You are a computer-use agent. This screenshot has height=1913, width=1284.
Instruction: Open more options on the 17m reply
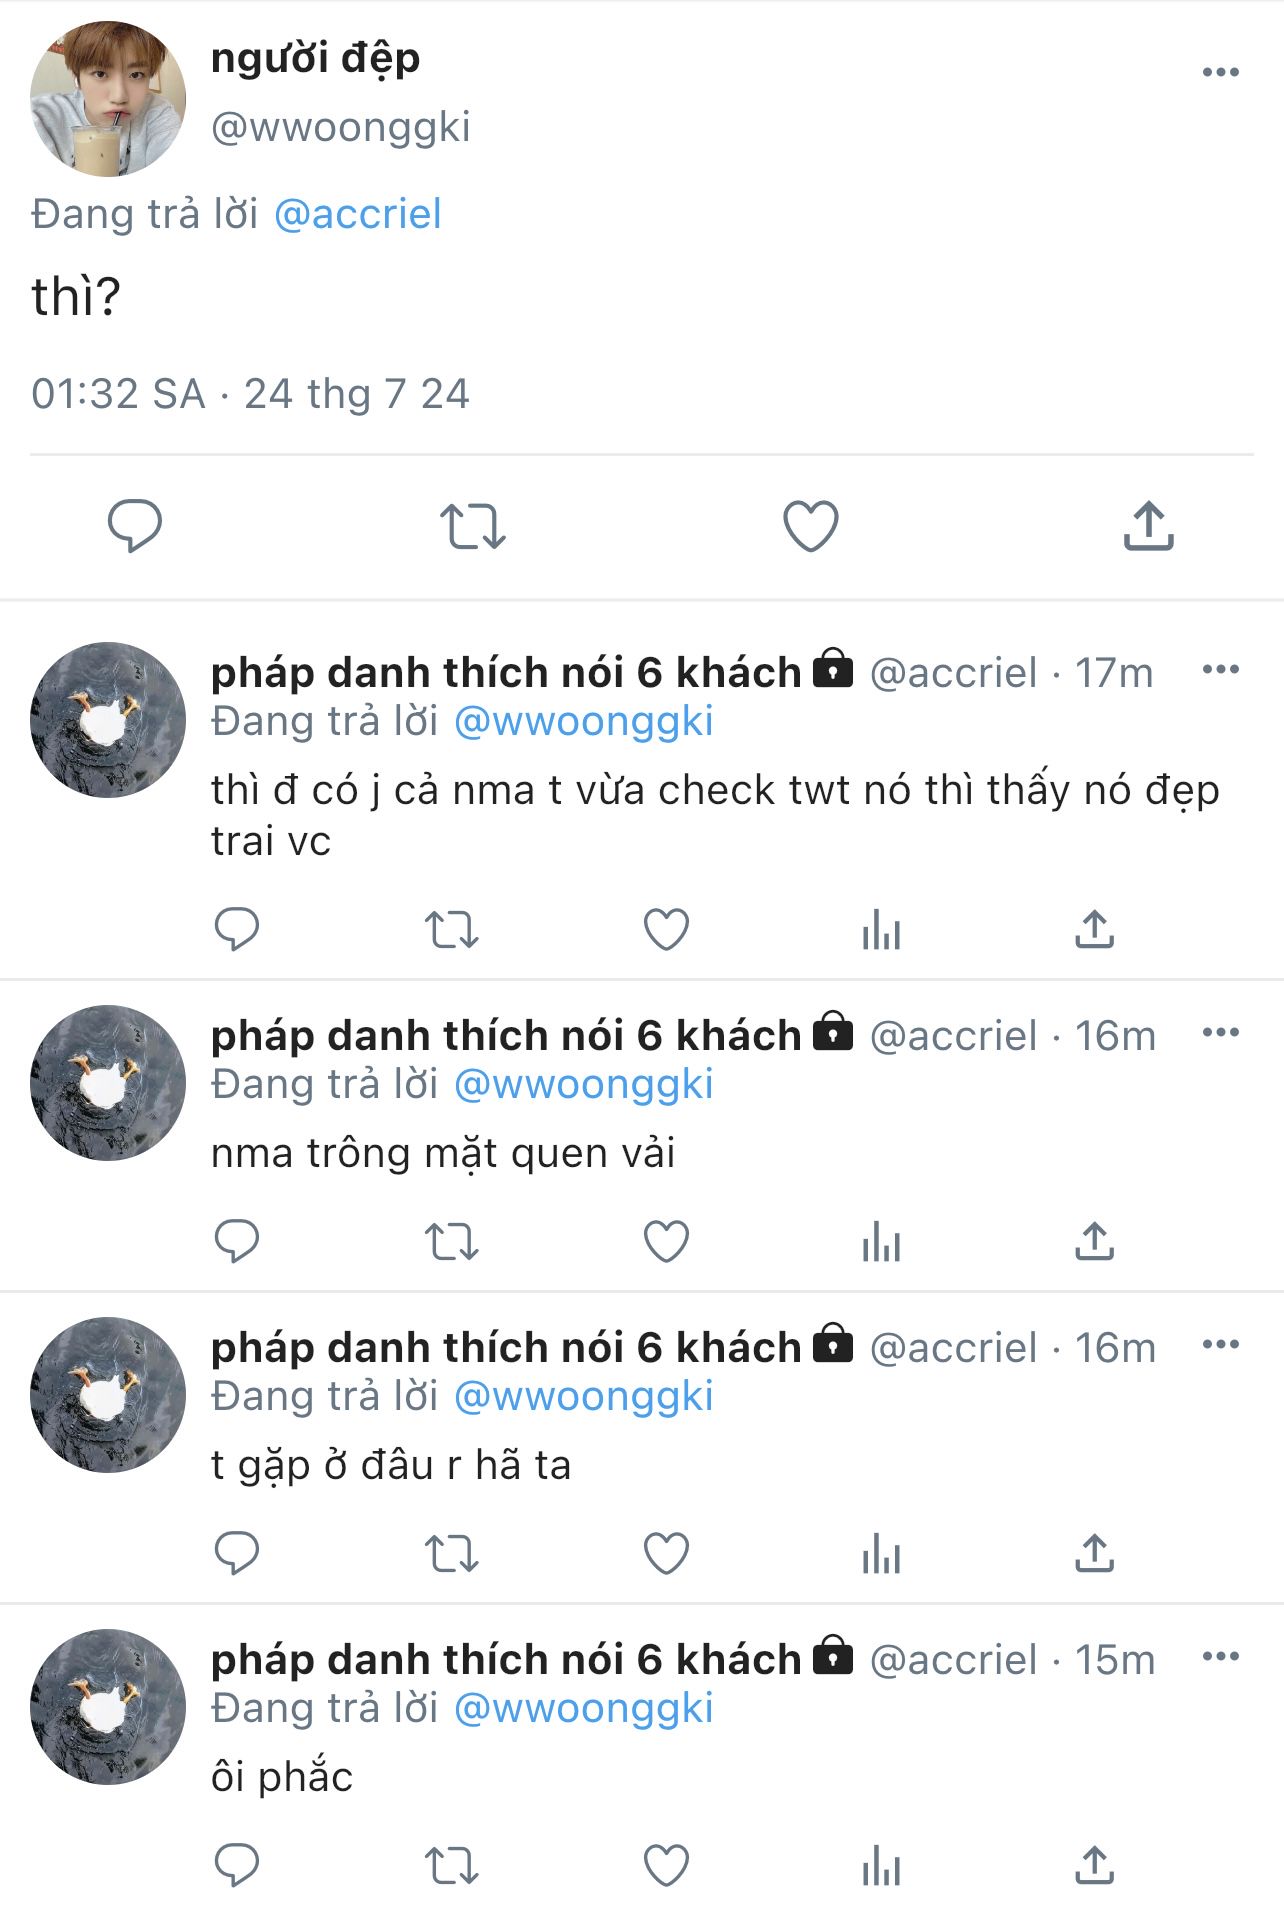pos(1220,670)
